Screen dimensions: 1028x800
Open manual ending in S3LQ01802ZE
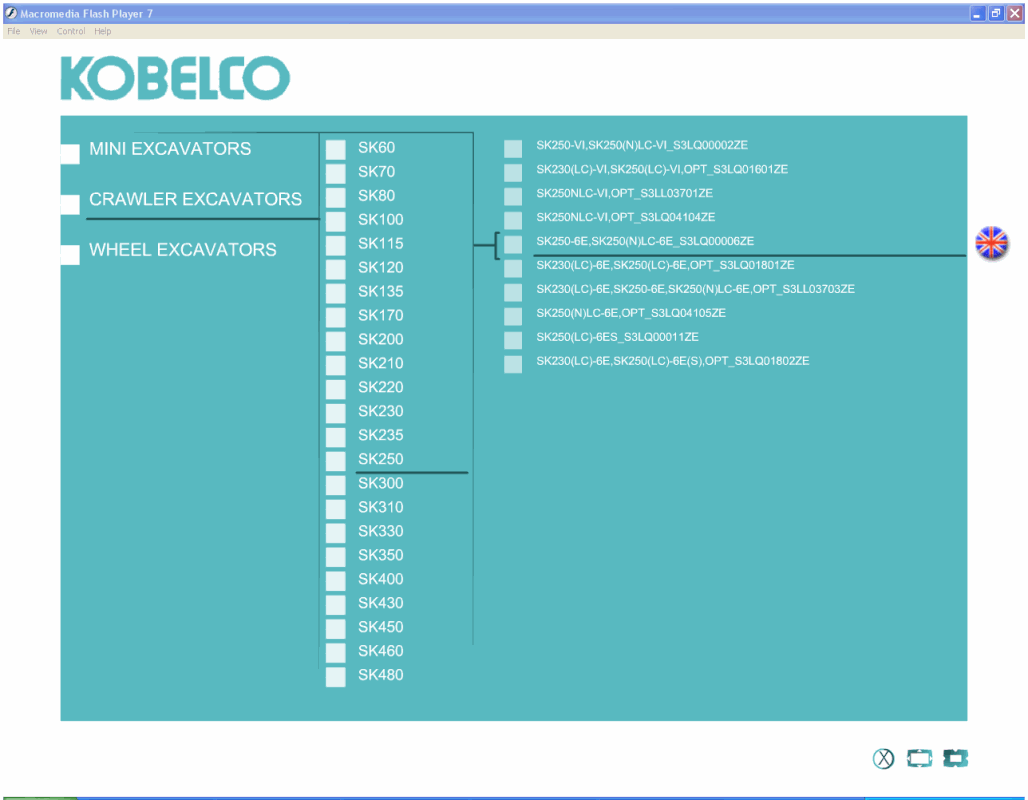673,361
